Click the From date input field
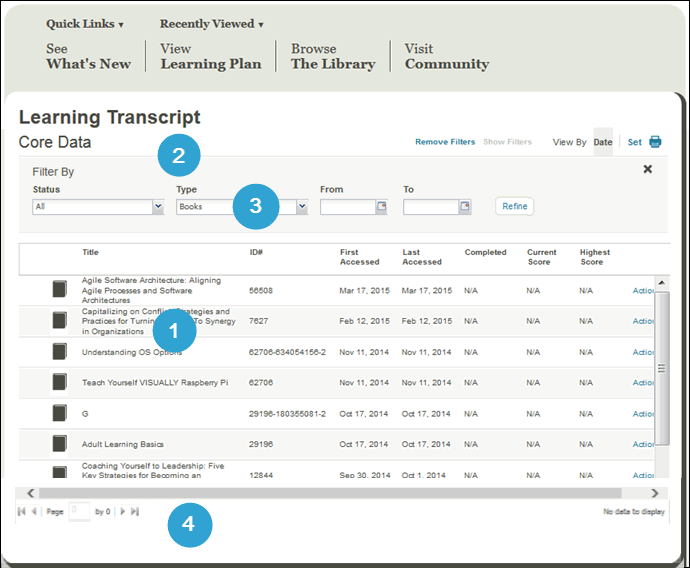690x568 pixels. point(348,206)
